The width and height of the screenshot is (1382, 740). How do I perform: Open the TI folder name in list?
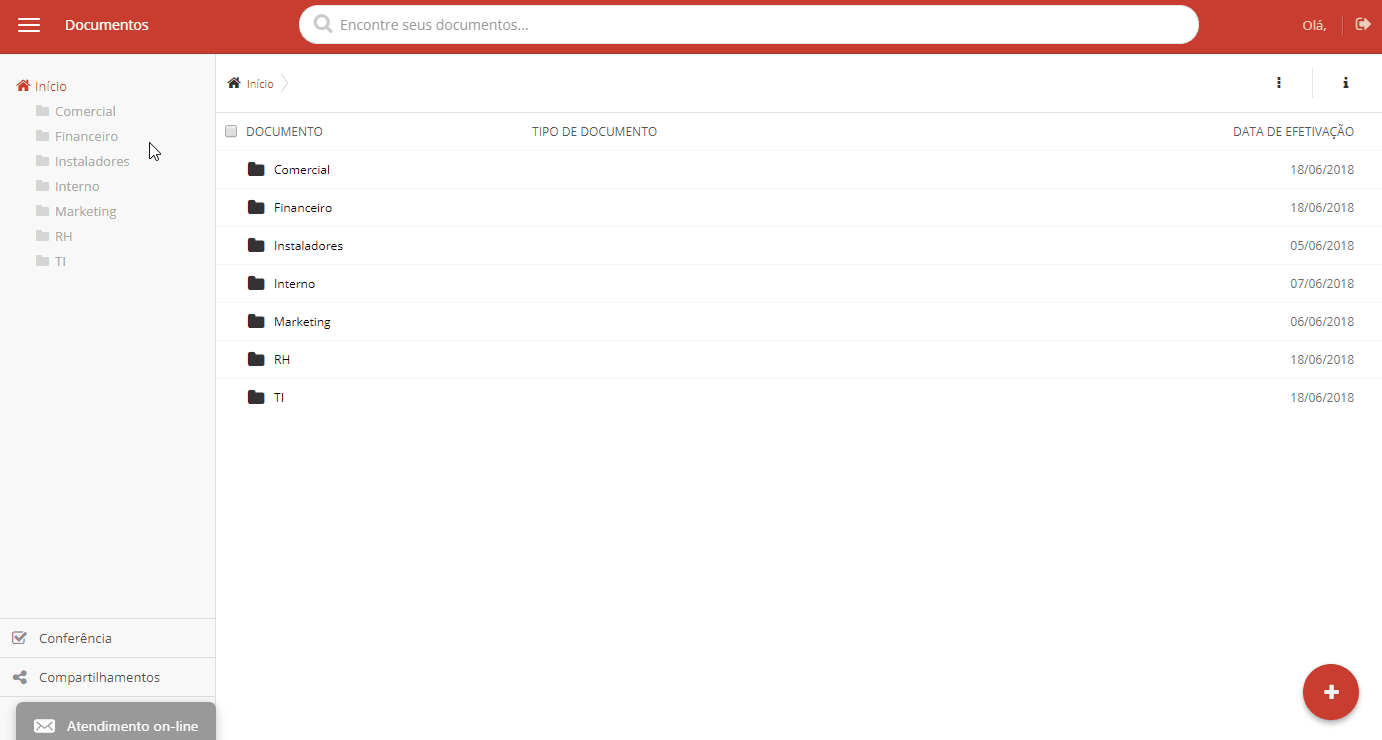(x=279, y=397)
